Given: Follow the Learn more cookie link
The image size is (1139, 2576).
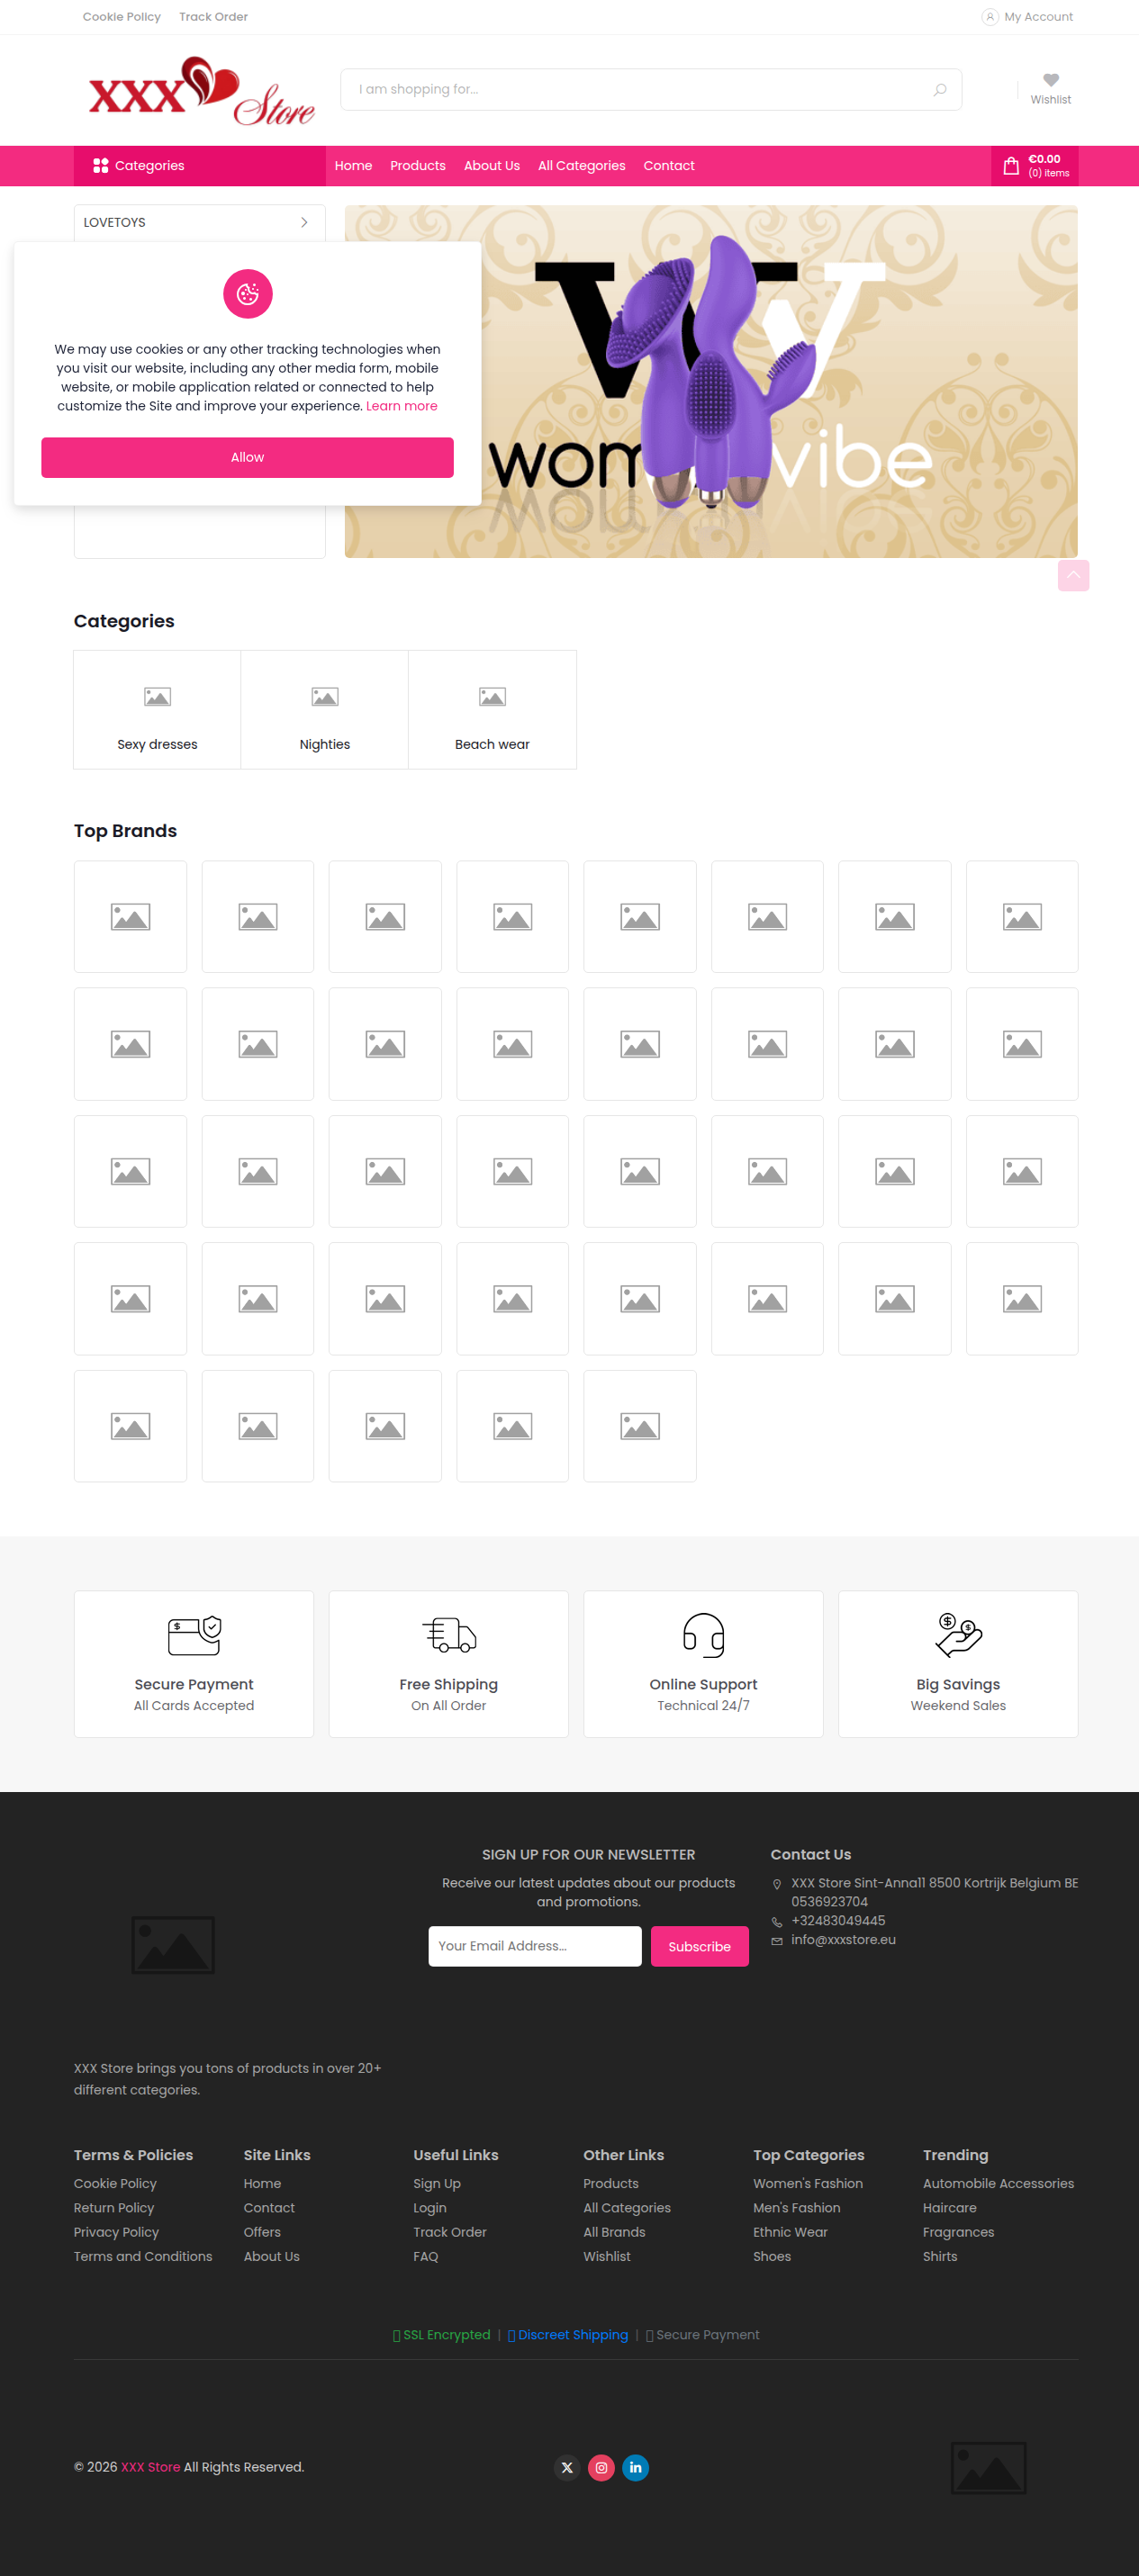Looking at the screenshot, I should coord(402,406).
